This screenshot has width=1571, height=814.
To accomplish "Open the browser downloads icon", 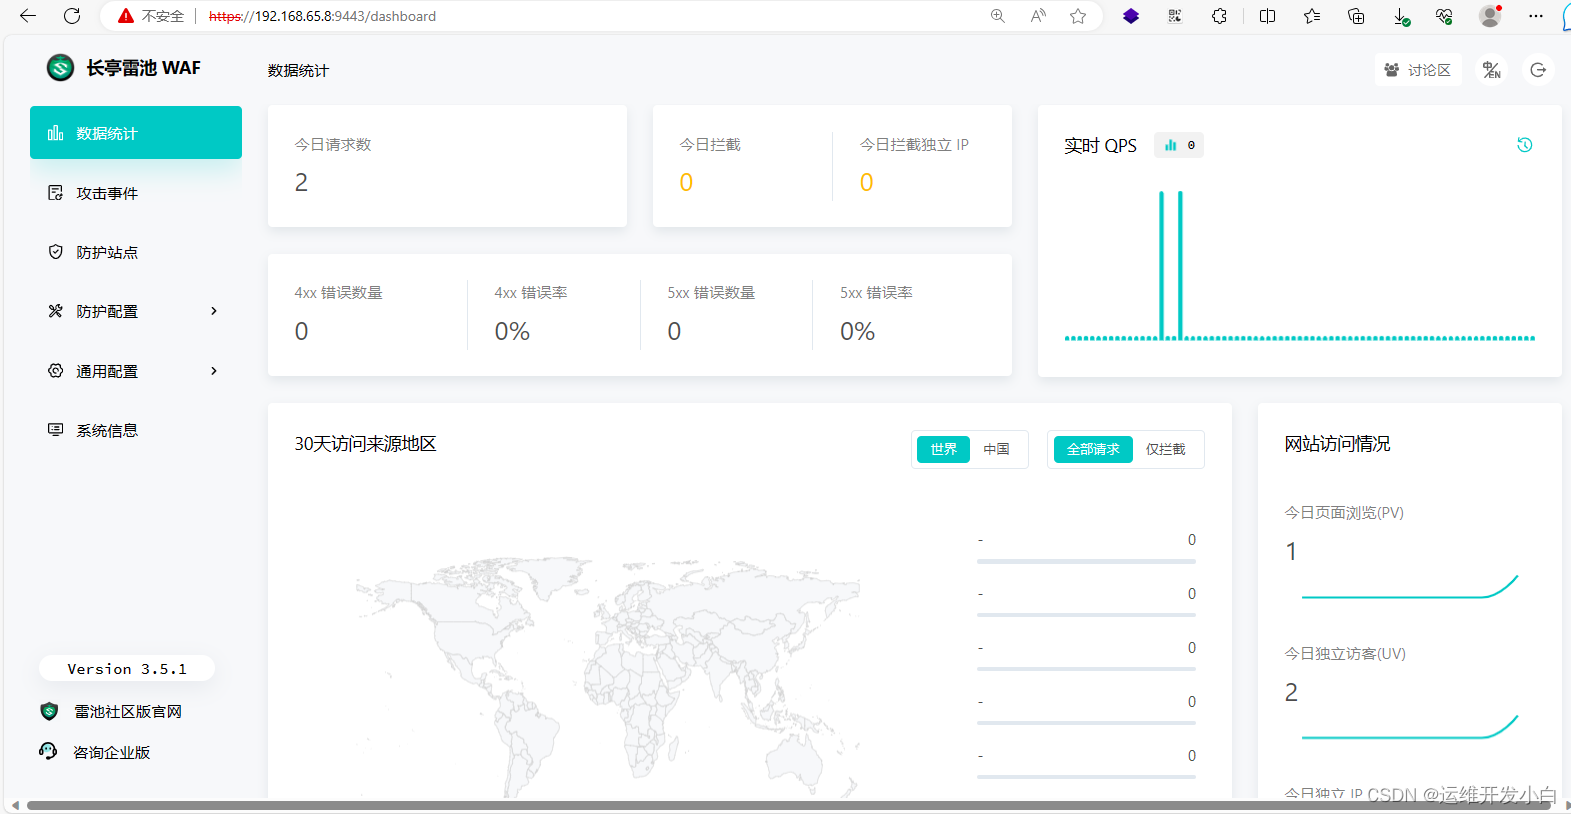I will coord(1401,16).
